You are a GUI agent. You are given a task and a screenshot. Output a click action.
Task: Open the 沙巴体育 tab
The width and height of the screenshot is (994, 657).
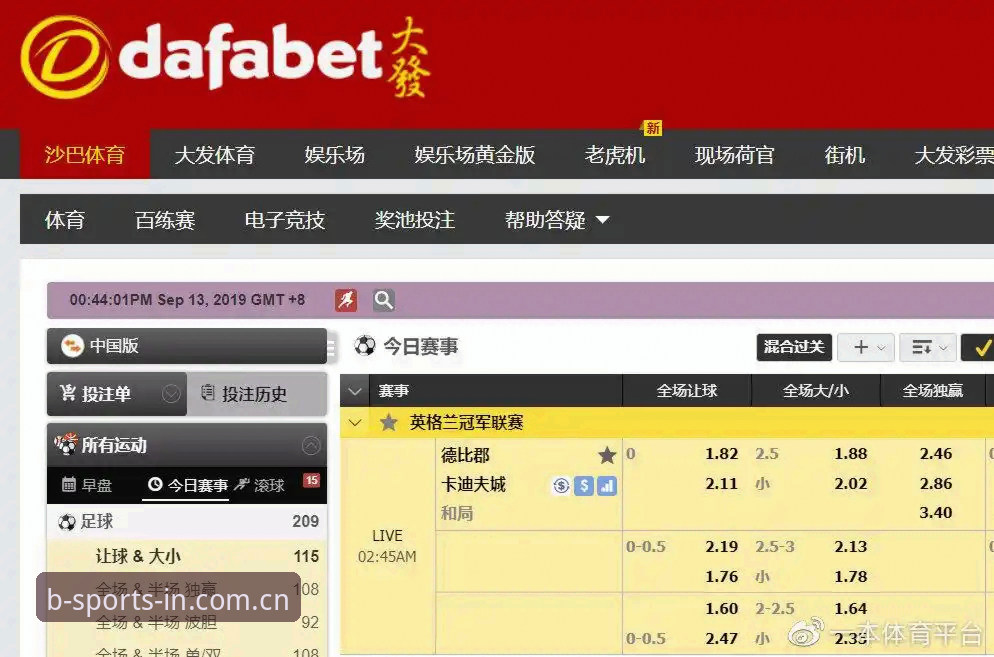click(85, 155)
